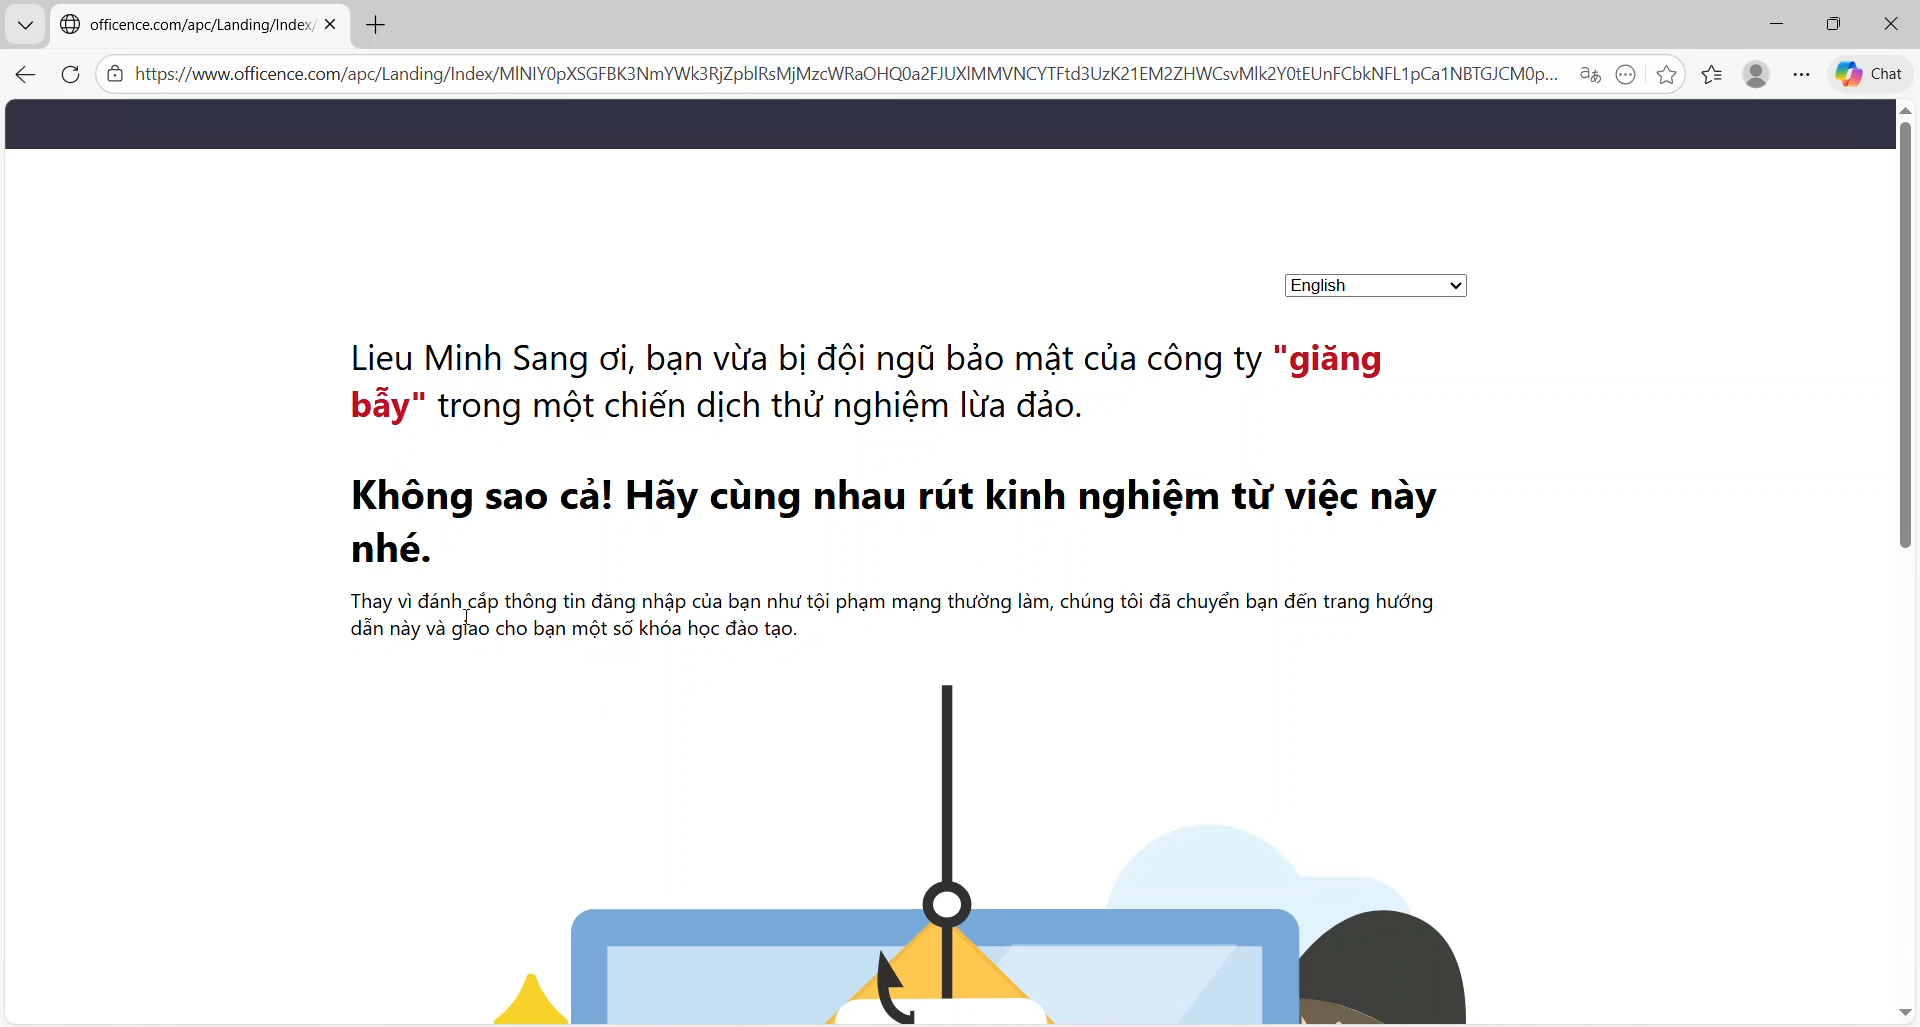Go back using the back arrow
Image resolution: width=1920 pixels, height=1027 pixels.
coord(26,75)
